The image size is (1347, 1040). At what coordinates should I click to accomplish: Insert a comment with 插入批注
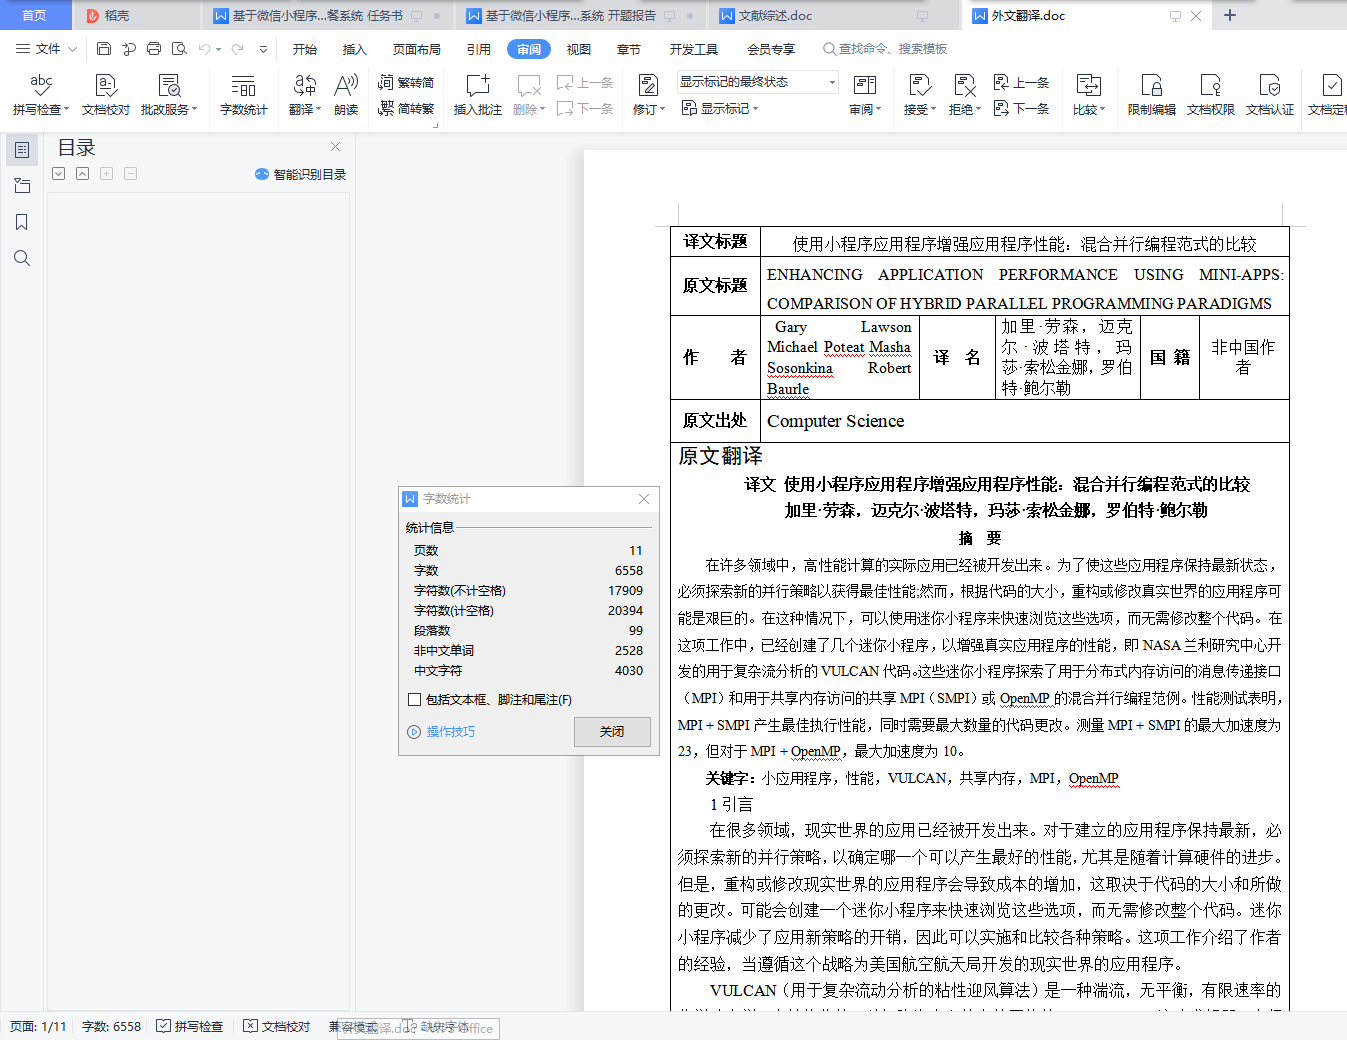(477, 95)
